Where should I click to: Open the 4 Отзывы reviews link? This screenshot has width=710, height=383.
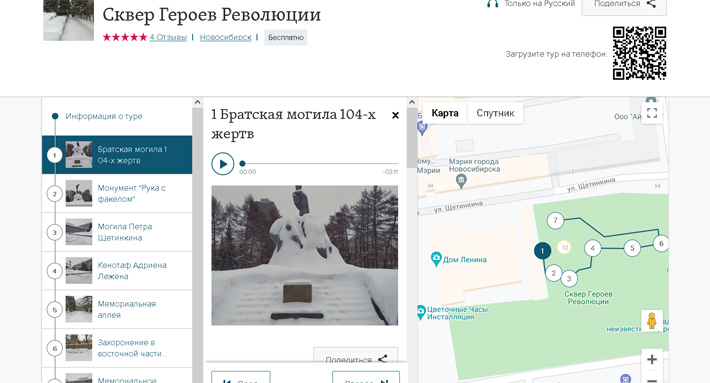click(x=168, y=37)
